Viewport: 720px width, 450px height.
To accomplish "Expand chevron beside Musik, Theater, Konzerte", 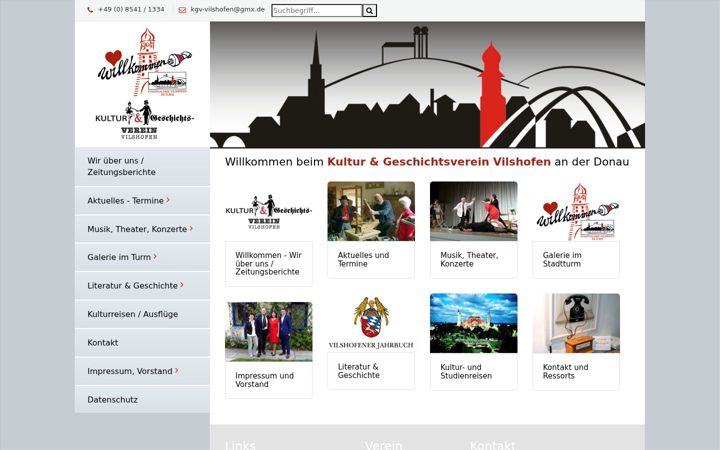I will (x=191, y=229).
